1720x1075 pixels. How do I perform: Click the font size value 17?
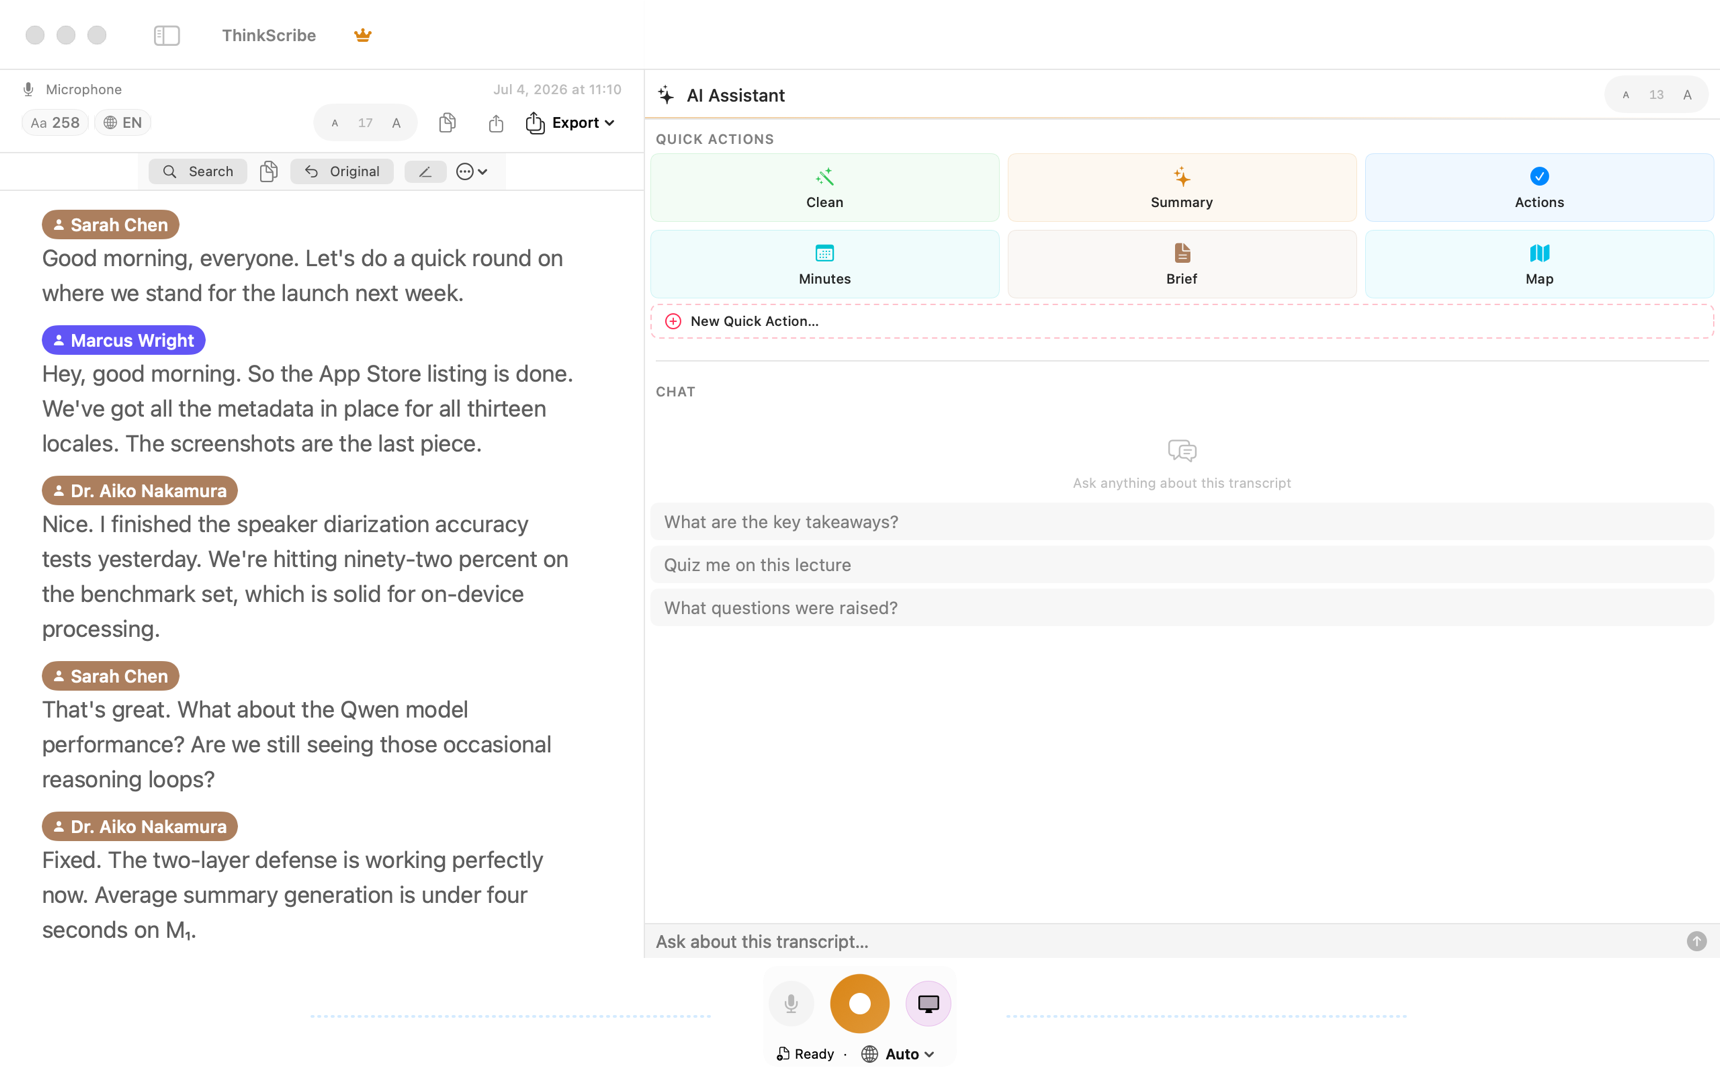(366, 123)
